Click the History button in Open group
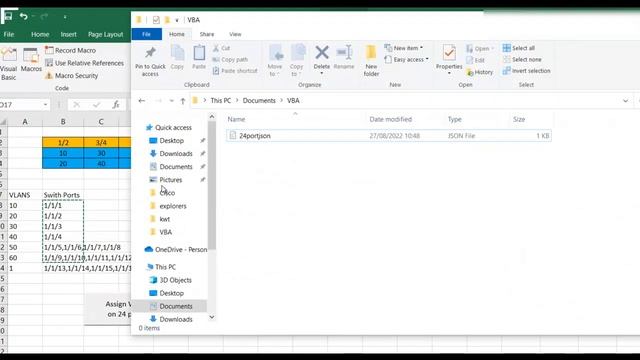Image resolution: width=640 pixels, height=360 pixels. tap(480, 72)
